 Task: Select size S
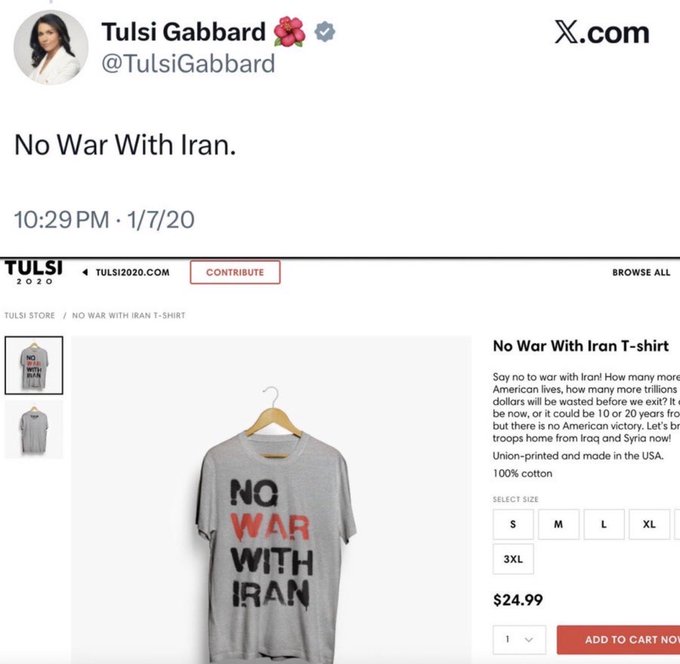point(513,524)
